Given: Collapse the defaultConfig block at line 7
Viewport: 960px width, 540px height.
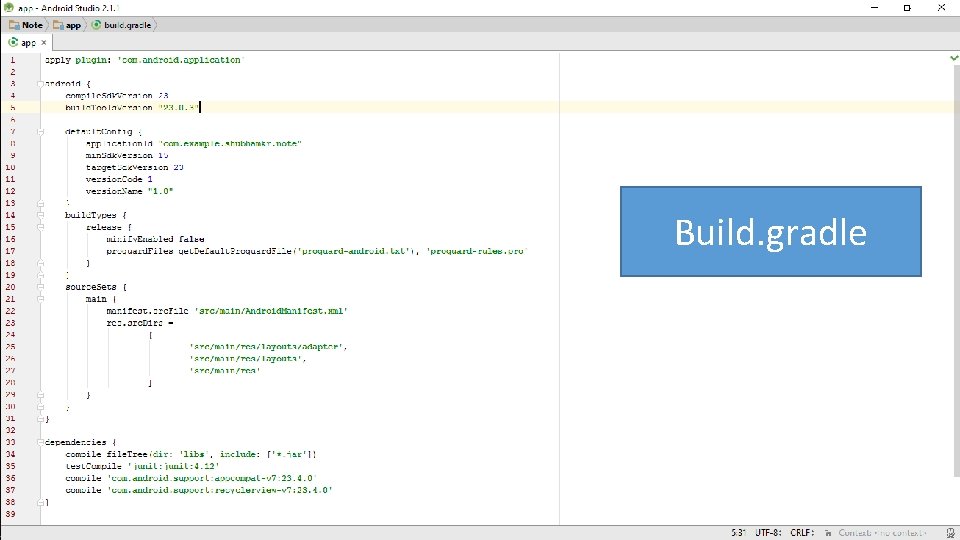Looking at the screenshot, I should tap(40, 132).
